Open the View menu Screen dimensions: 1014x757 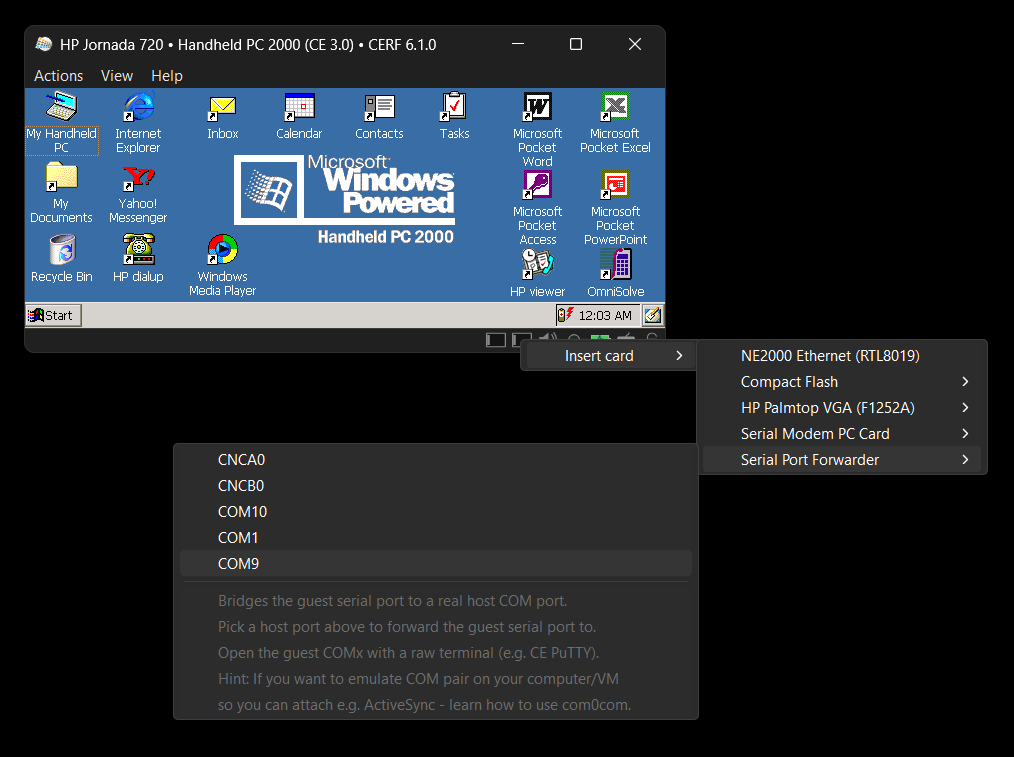[116, 76]
